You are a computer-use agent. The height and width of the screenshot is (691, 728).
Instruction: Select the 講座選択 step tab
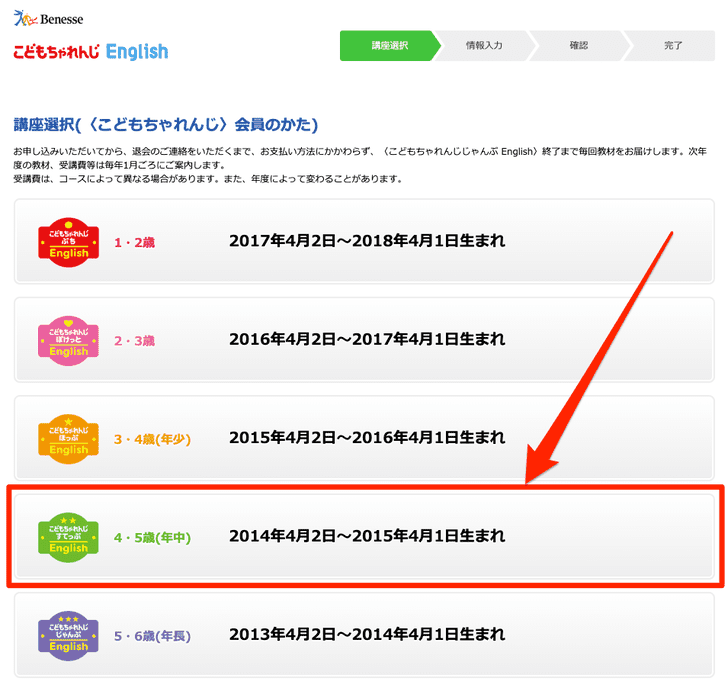coord(390,46)
